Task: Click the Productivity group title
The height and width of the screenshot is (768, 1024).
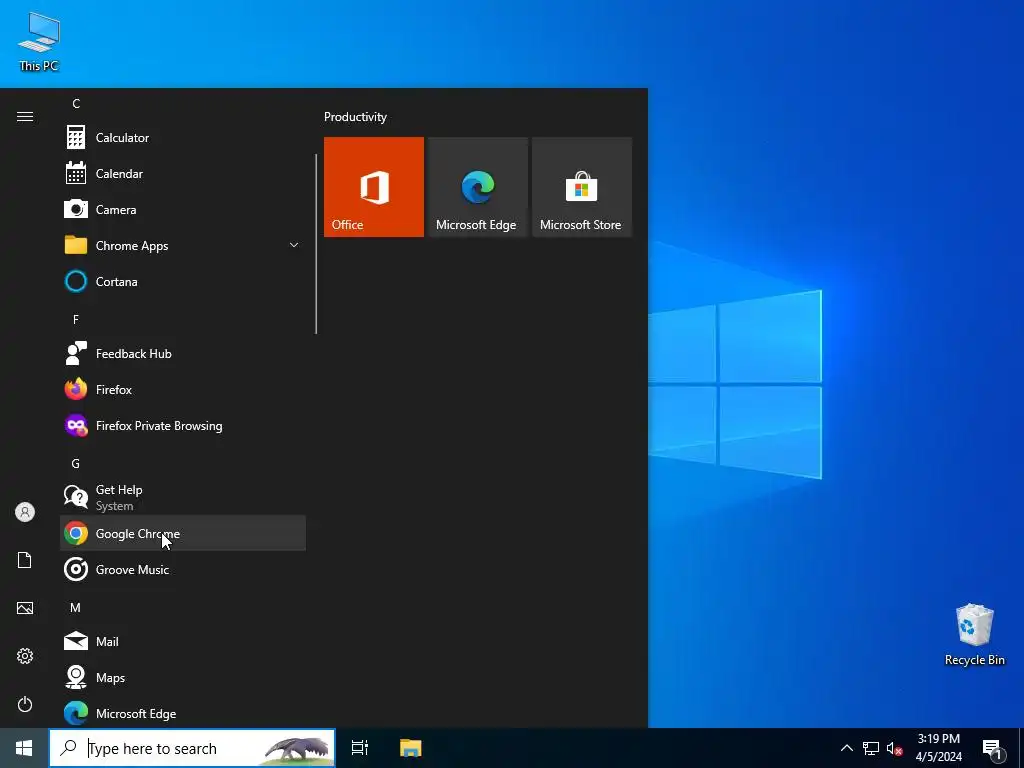Action: [x=355, y=117]
